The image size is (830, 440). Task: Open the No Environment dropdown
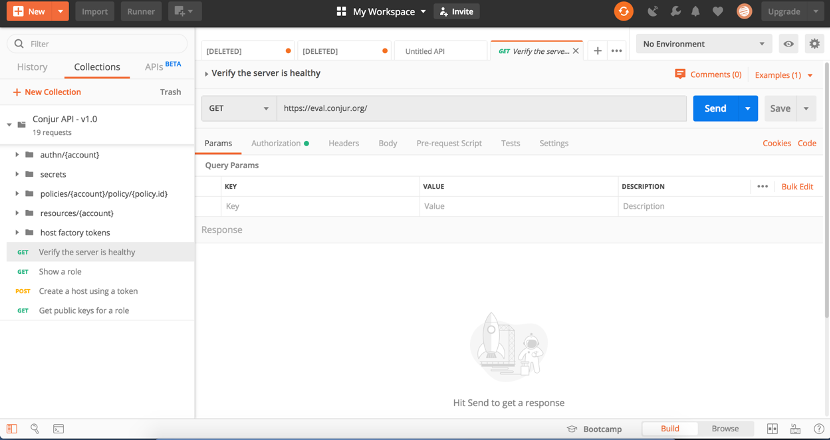click(706, 44)
